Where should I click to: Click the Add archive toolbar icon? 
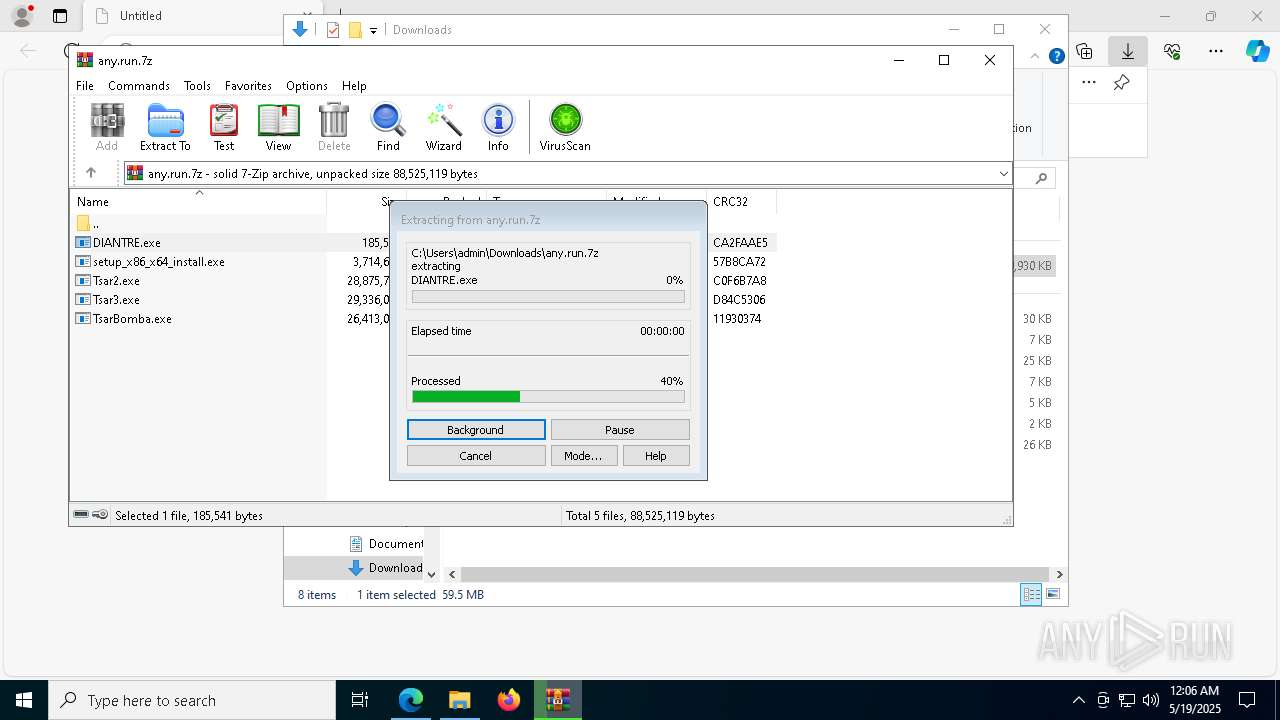pos(107,127)
